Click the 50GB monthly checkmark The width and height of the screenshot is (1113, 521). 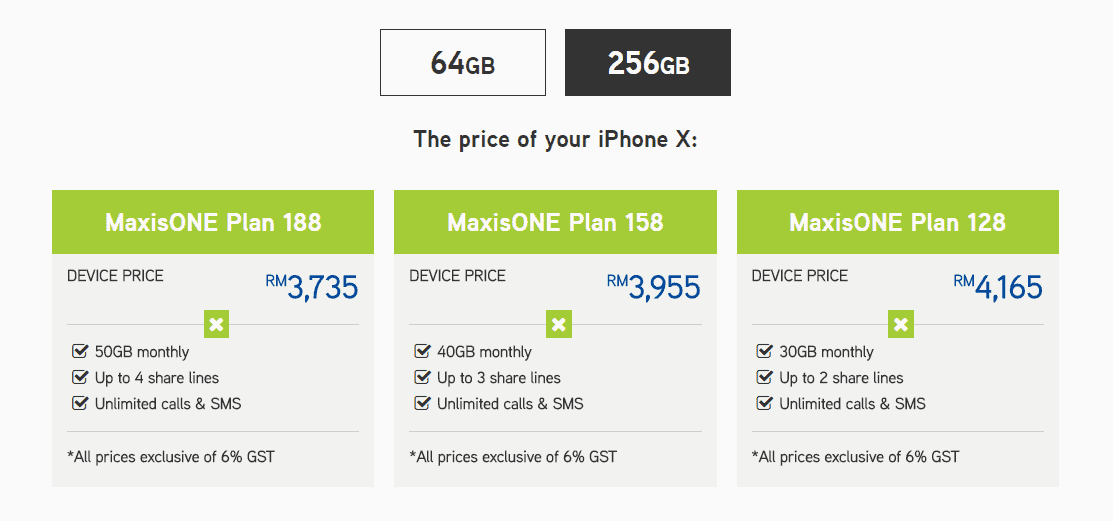pos(80,351)
